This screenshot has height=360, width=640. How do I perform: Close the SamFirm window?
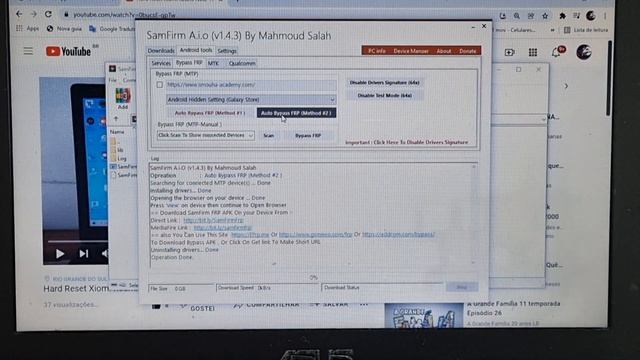click(x=484, y=26)
